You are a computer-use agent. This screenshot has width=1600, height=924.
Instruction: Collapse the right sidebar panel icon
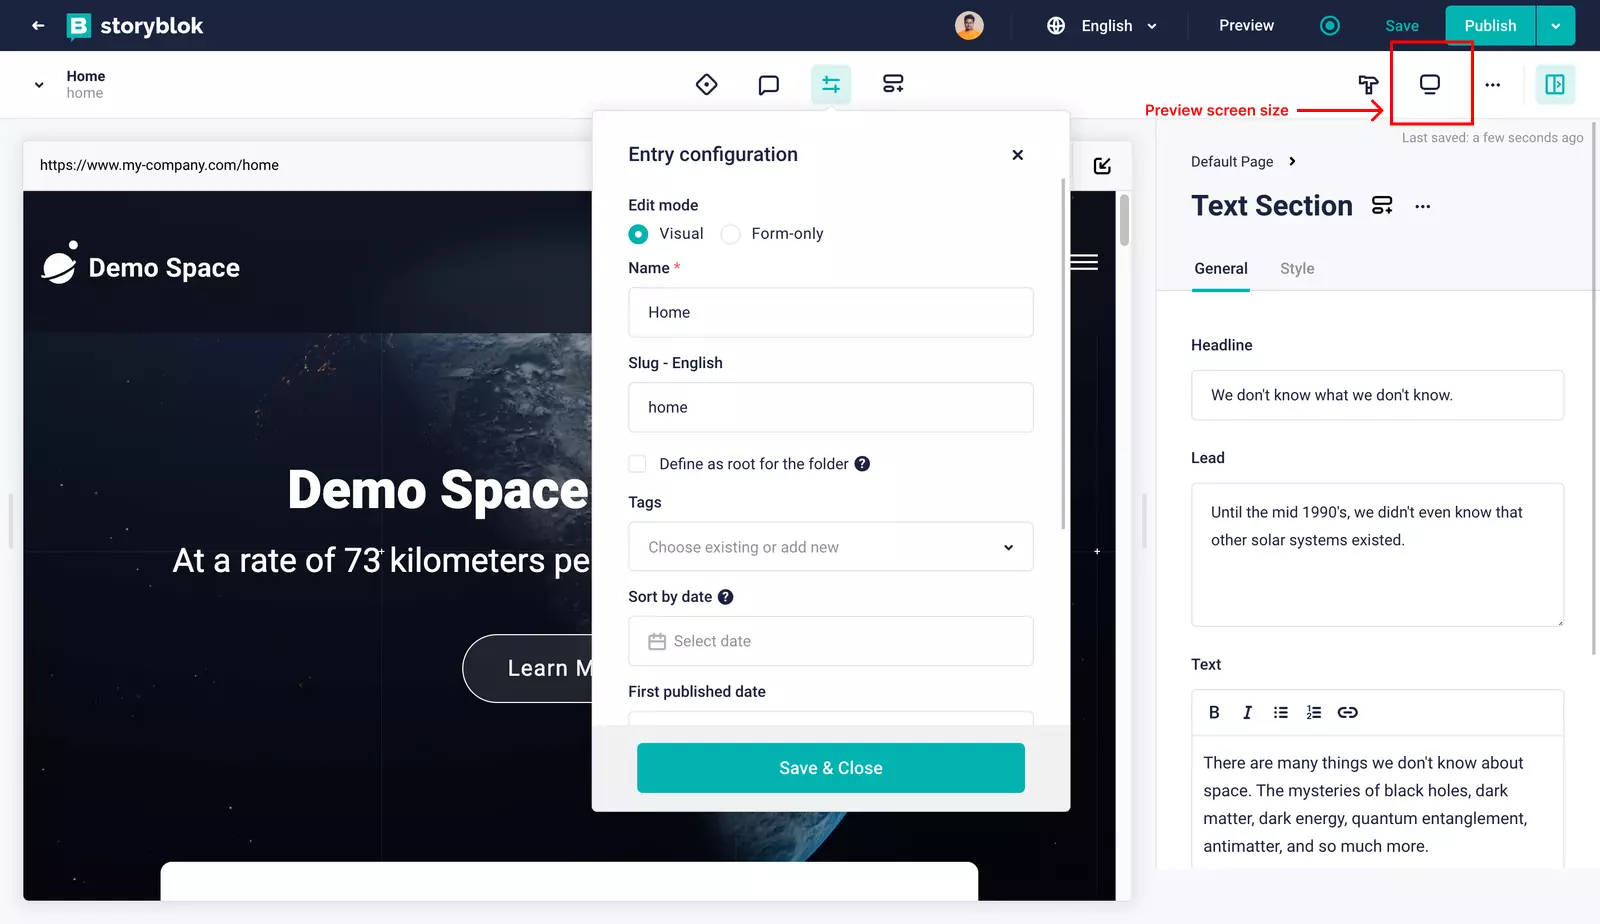1554,84
